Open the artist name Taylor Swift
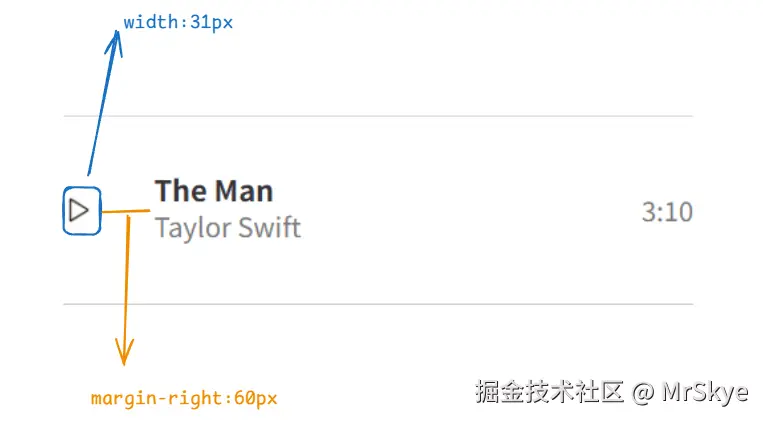 click(x=227, y=227)
